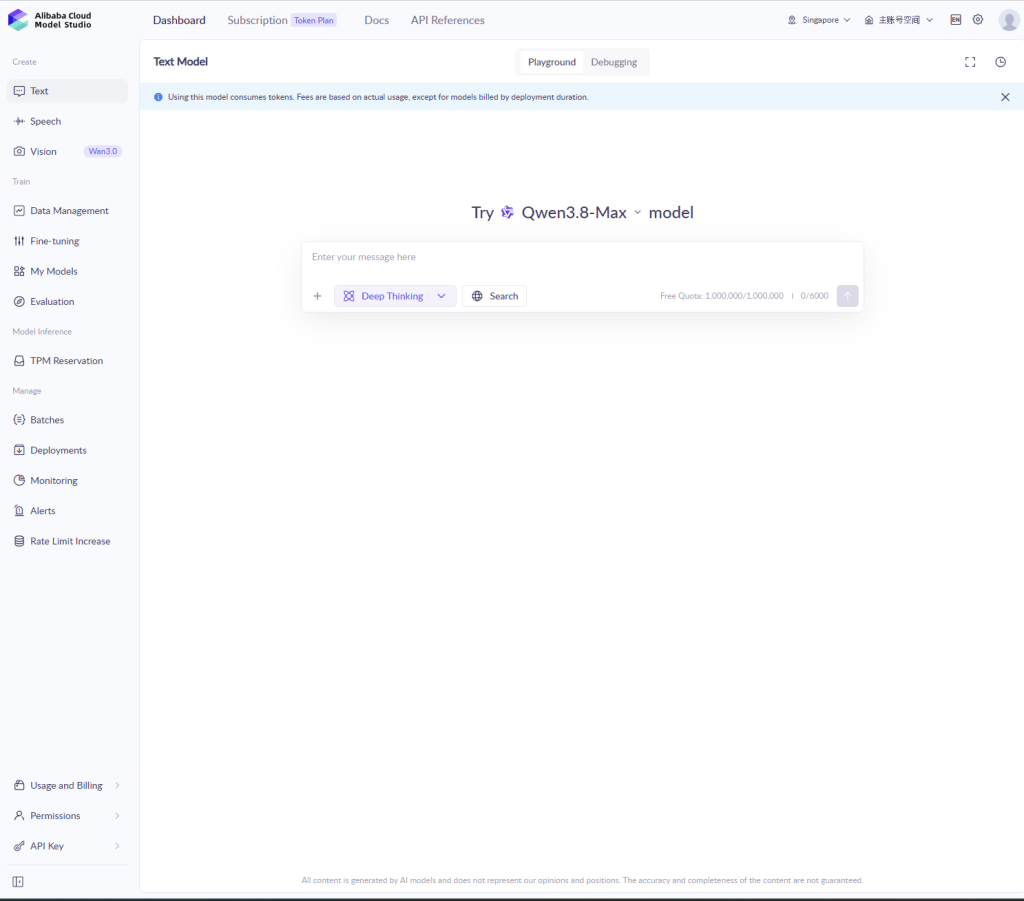
Task: Click the Free Quota 1,000,000/1,000,000 text
Action: tap(722, 296)
